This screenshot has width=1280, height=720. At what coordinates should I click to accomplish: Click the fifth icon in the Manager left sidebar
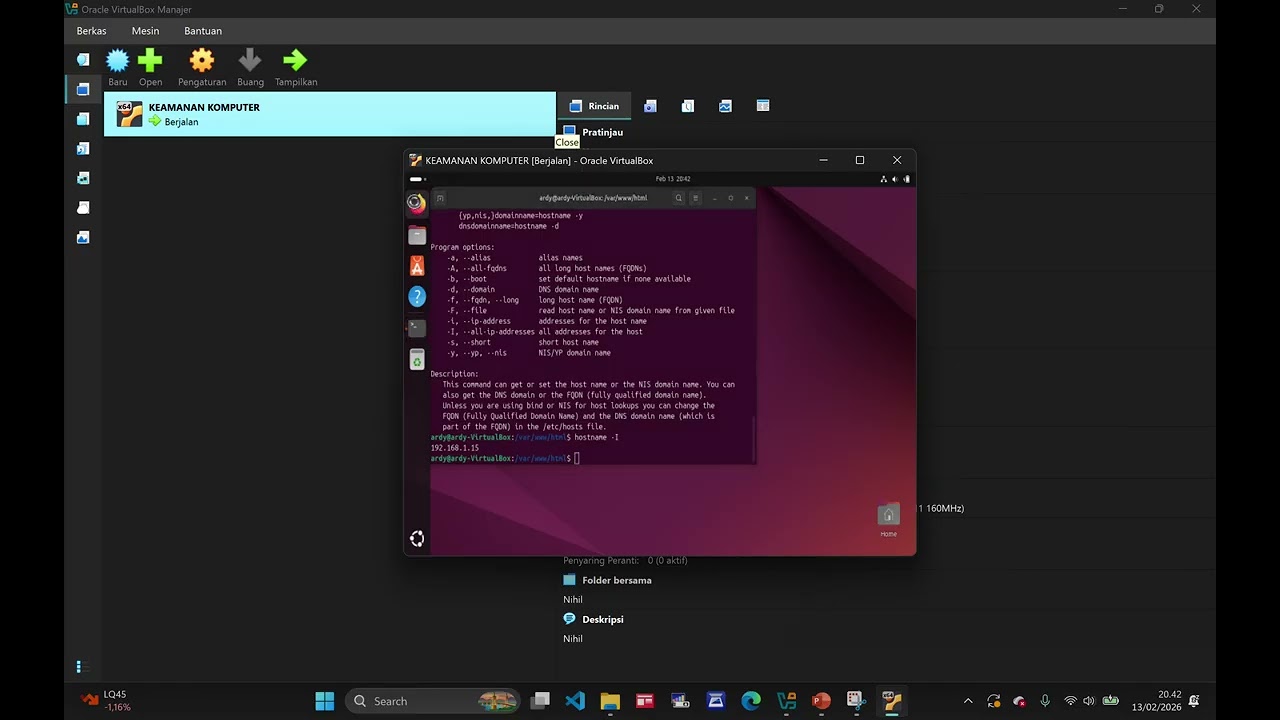click(83, 178)
